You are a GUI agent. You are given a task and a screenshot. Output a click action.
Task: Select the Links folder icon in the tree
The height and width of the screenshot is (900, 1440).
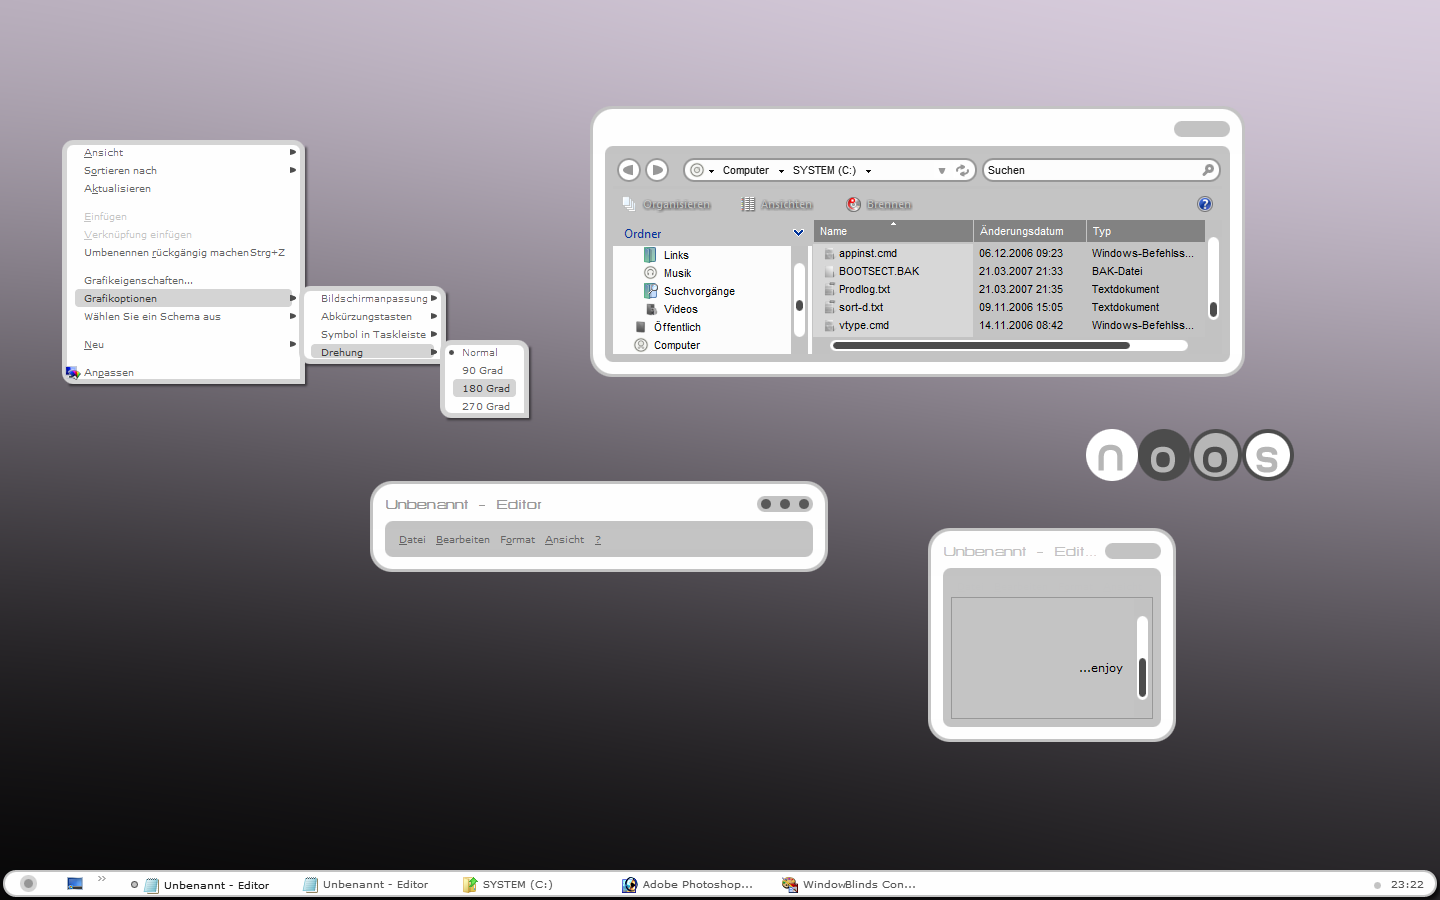click(x=650, y=255)
